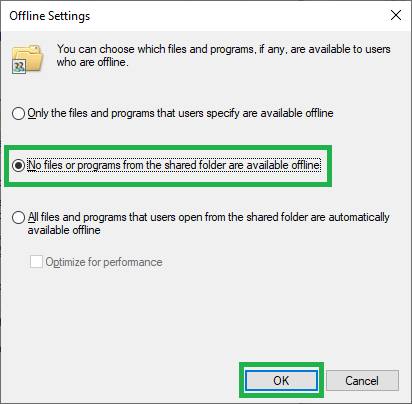Viewport: 412px width, 404px height.
Task: Click the 'who are offline.' description line
Action: [92, 62]
